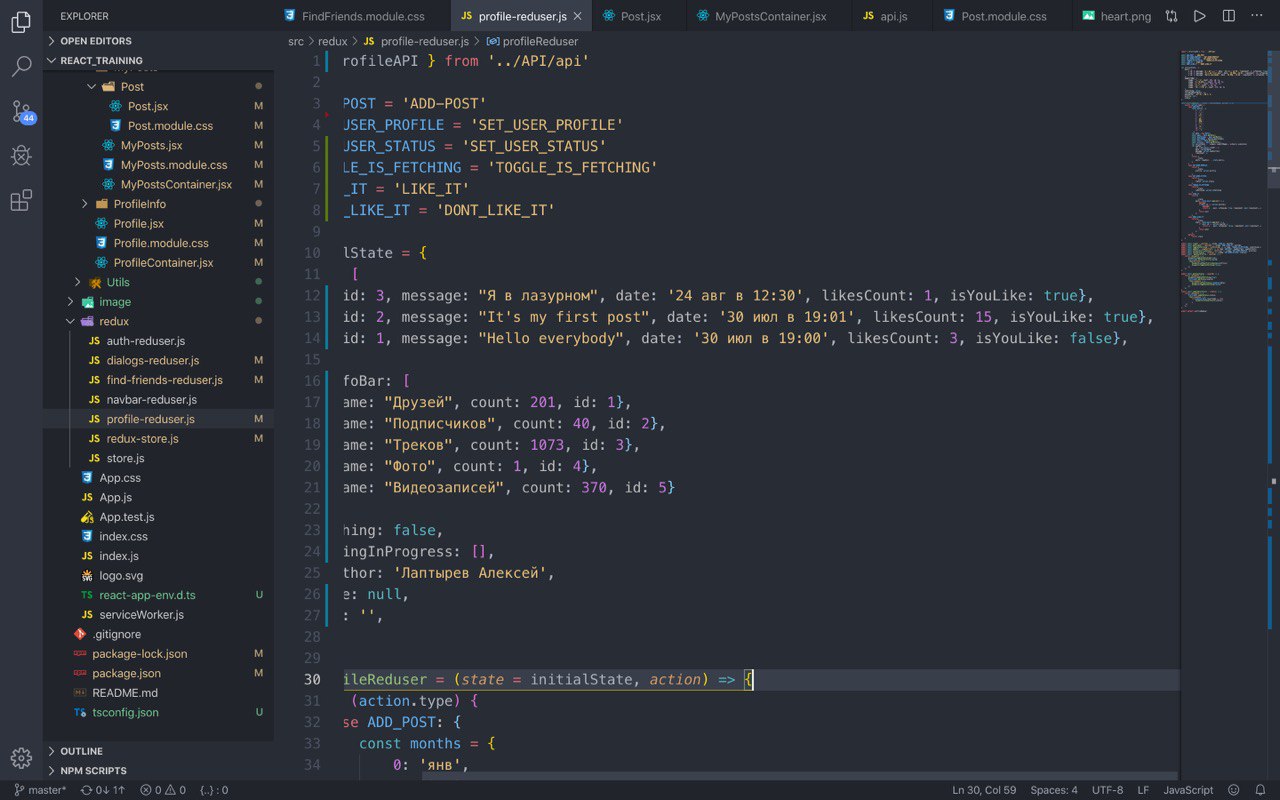
Task: Expand the NPM SCRIPTS section
Action: [x=93, y=771]
